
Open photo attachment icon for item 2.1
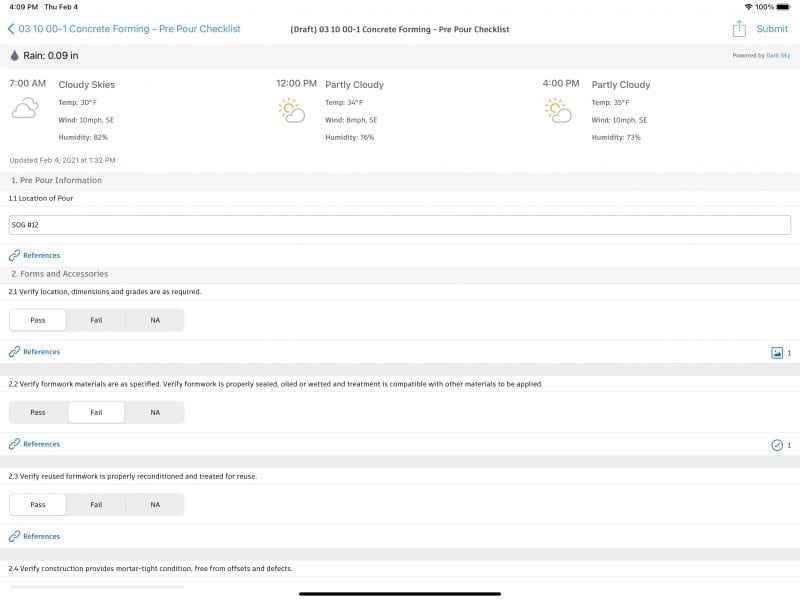777,353
